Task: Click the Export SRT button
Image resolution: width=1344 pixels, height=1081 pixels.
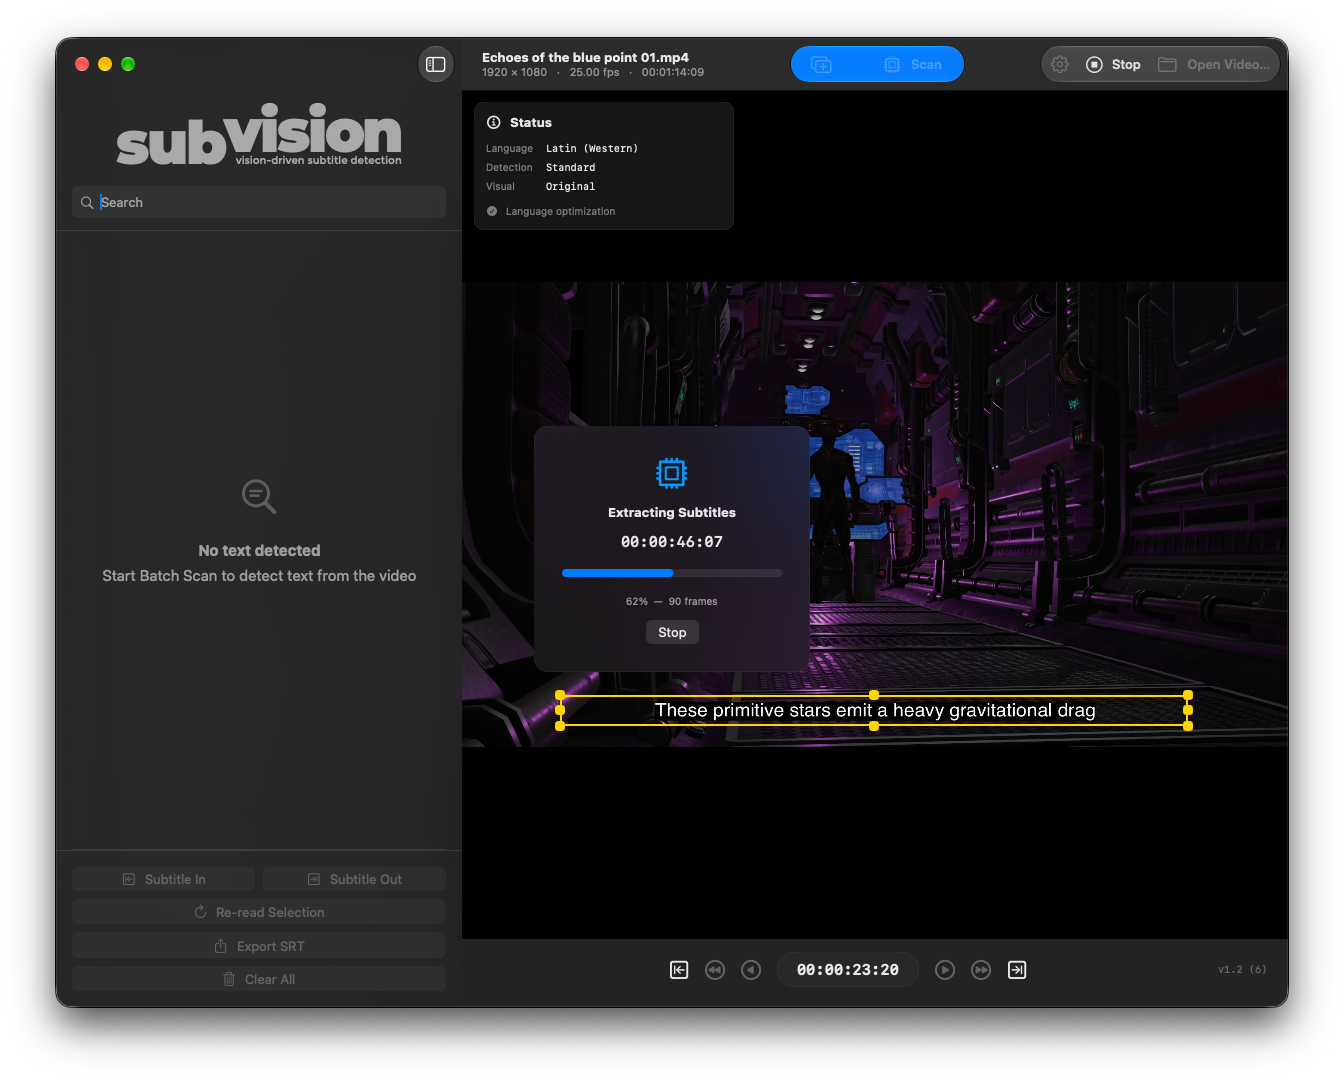Action: (259, 946)
